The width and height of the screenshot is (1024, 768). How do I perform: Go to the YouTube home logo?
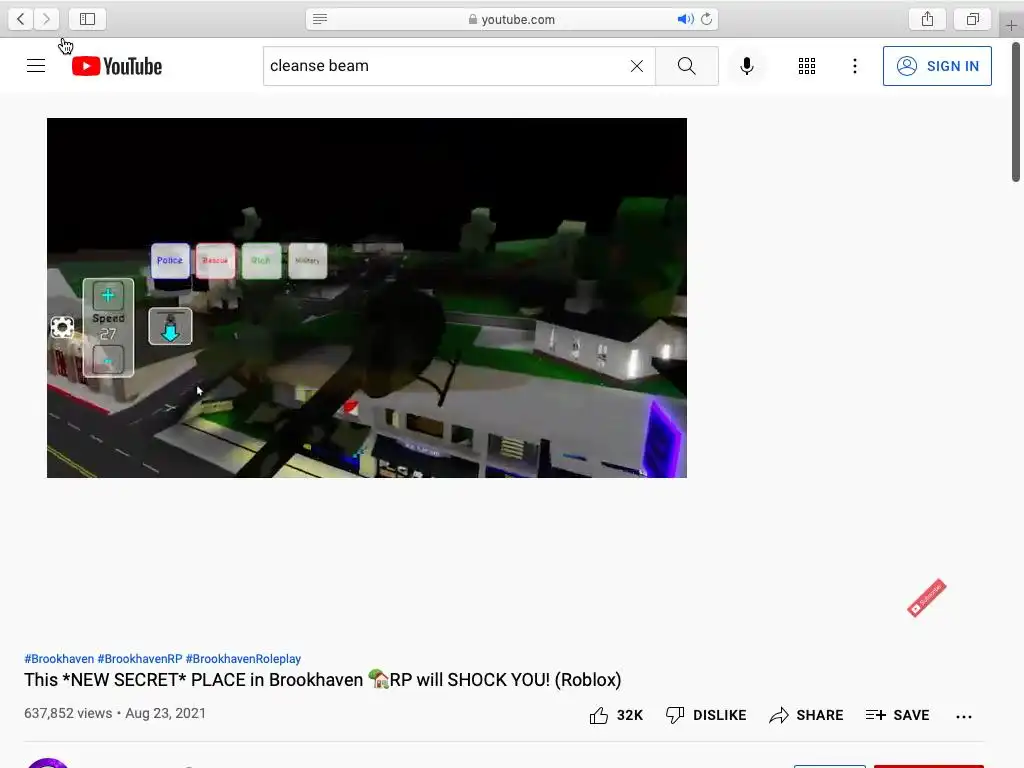117,66
